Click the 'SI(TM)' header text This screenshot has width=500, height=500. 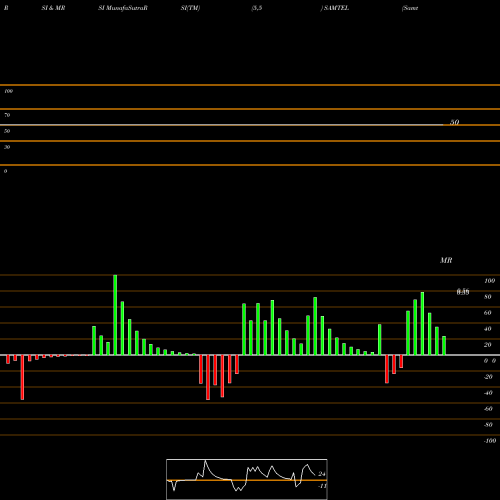point(190,8)
